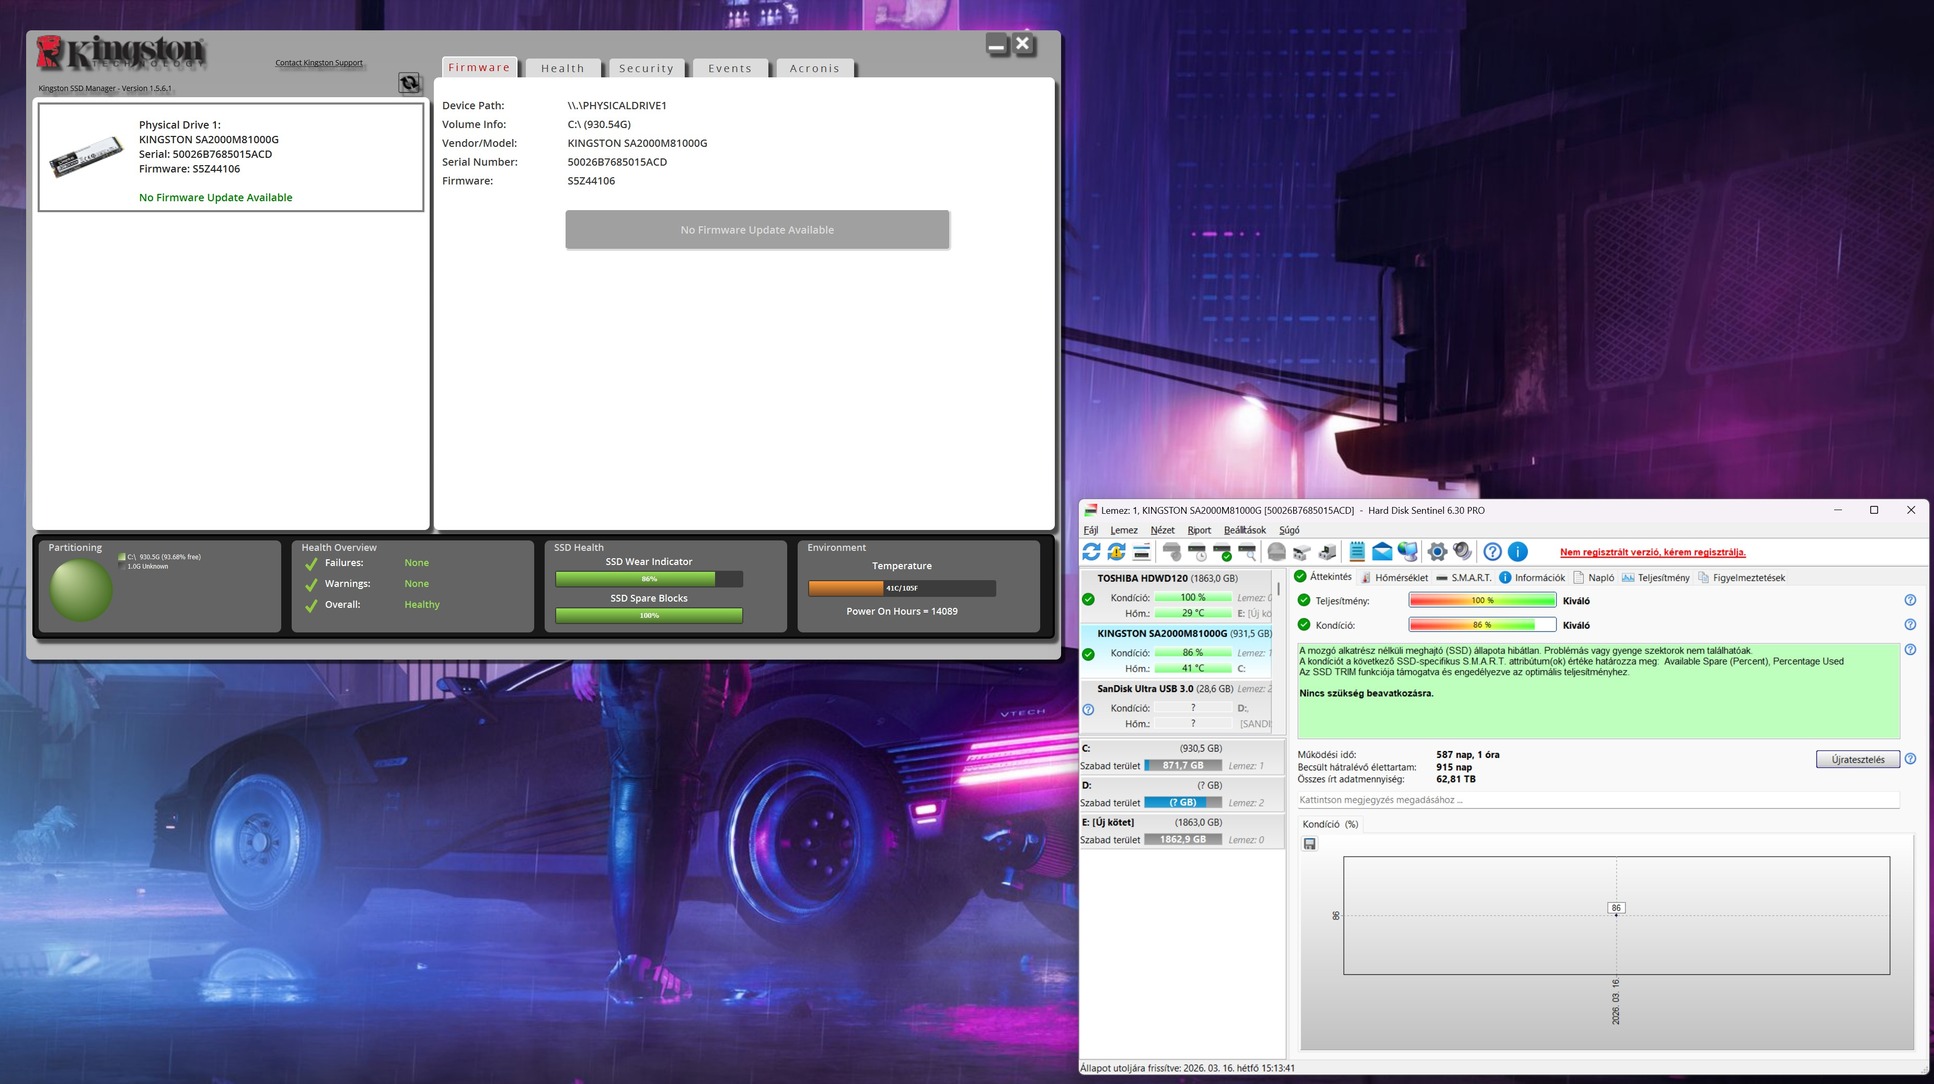Image resolution: width=1934 pixels, height=1084 pixels.
Task: Click the help question mark toolbar icon
Action: 1492,552
